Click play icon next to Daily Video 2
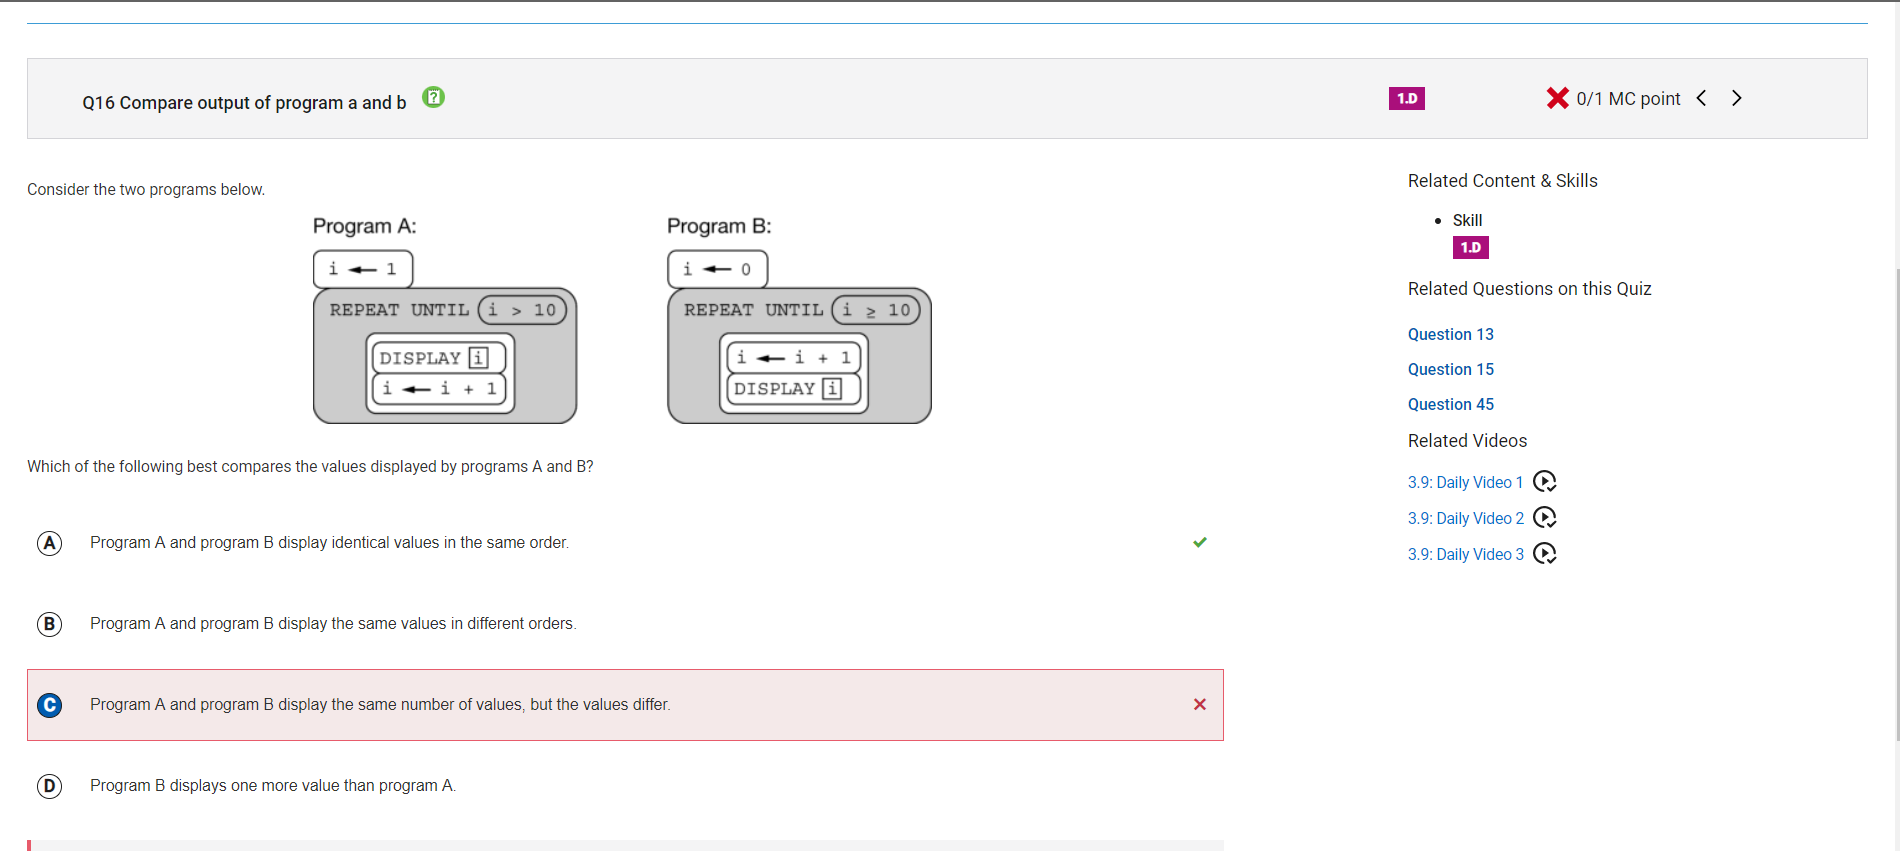The height and width of the screenshot is (851, 1900). coord(1545,518)
